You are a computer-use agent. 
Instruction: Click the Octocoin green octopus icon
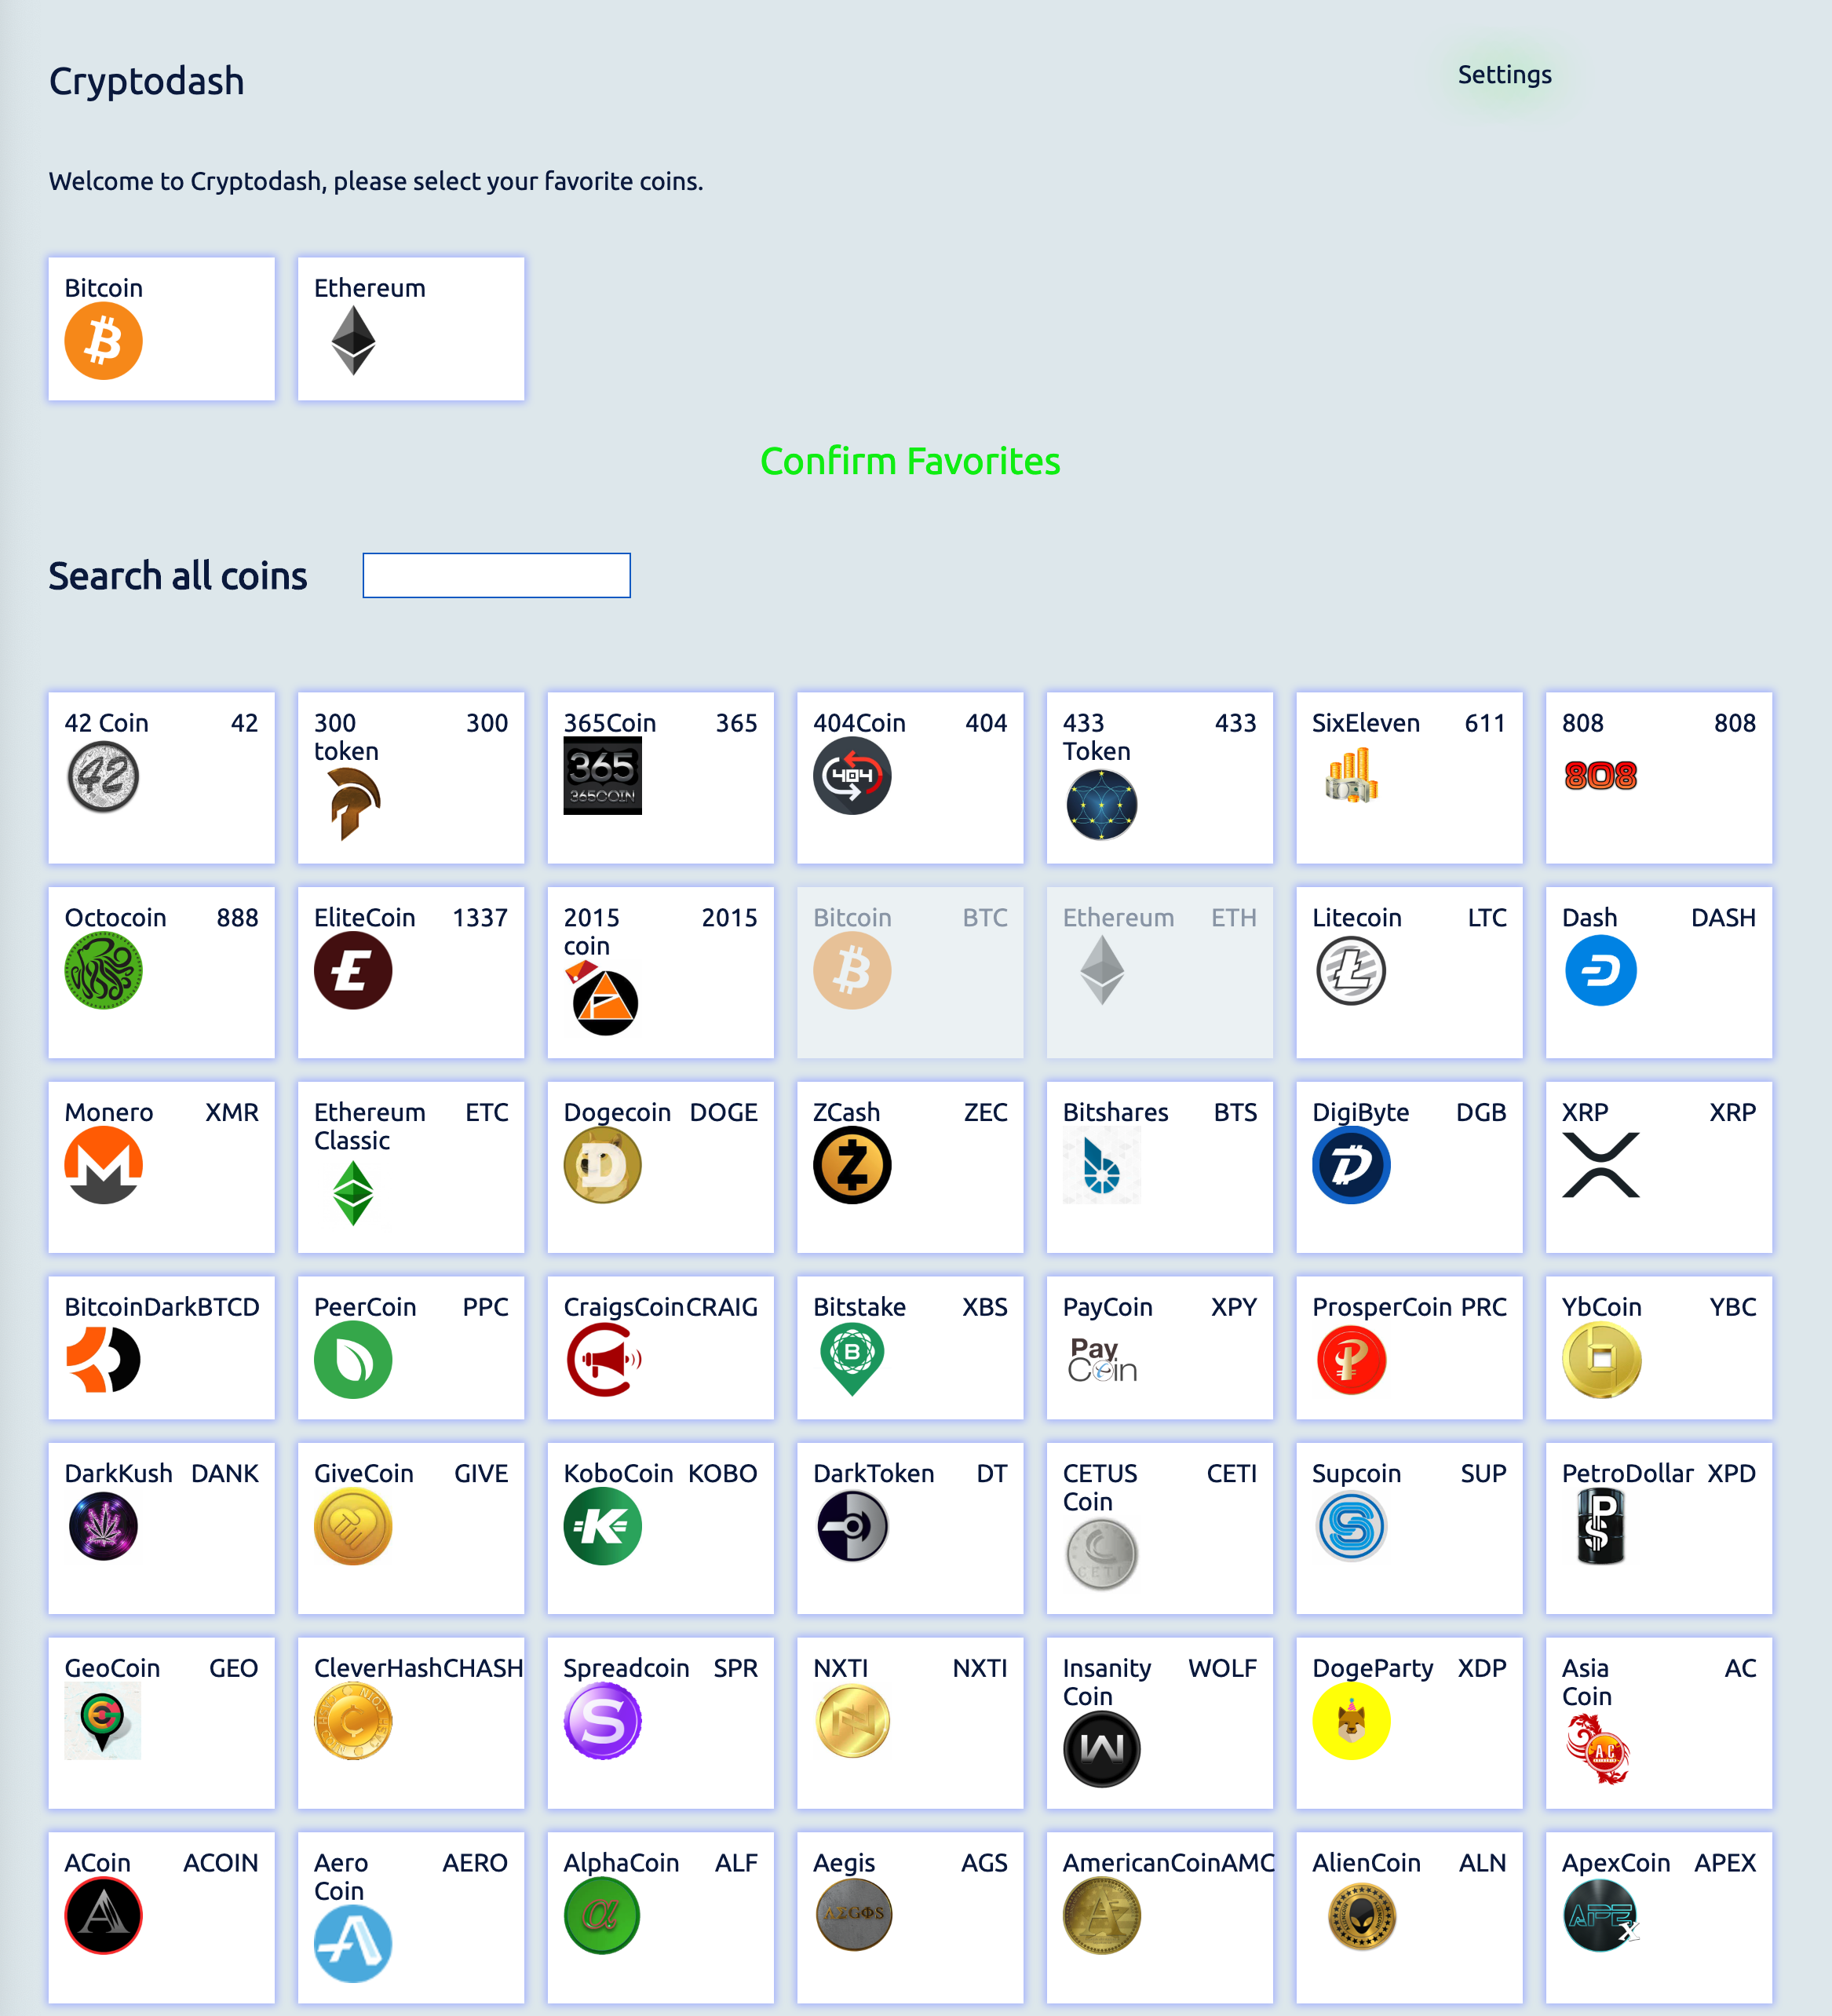tap(103, 970)
